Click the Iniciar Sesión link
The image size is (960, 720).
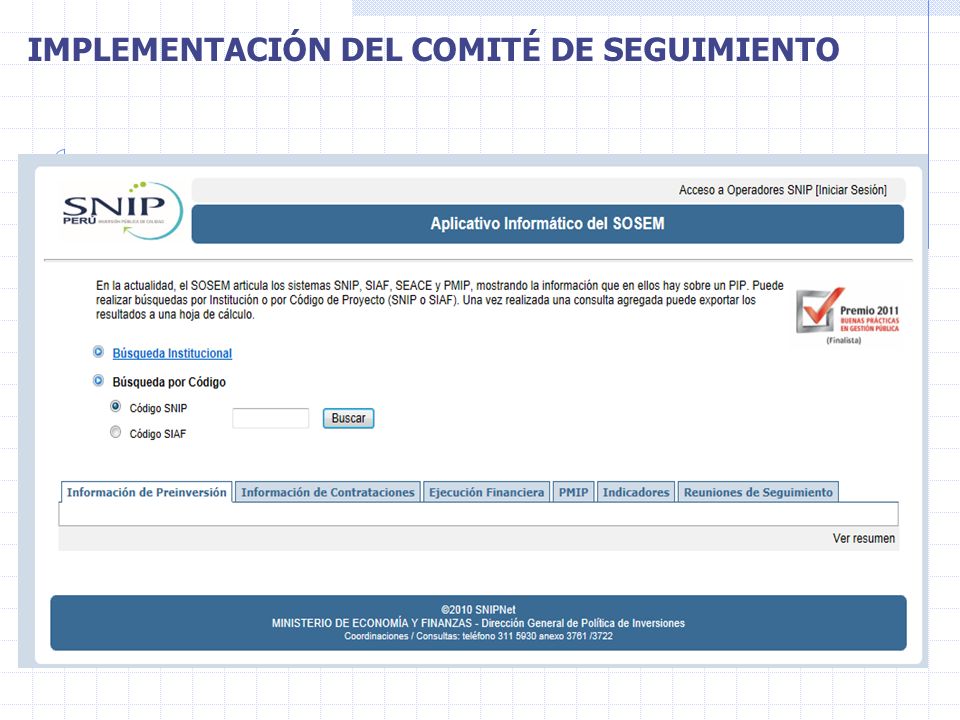pyautogui.click(x=851, y=190)
